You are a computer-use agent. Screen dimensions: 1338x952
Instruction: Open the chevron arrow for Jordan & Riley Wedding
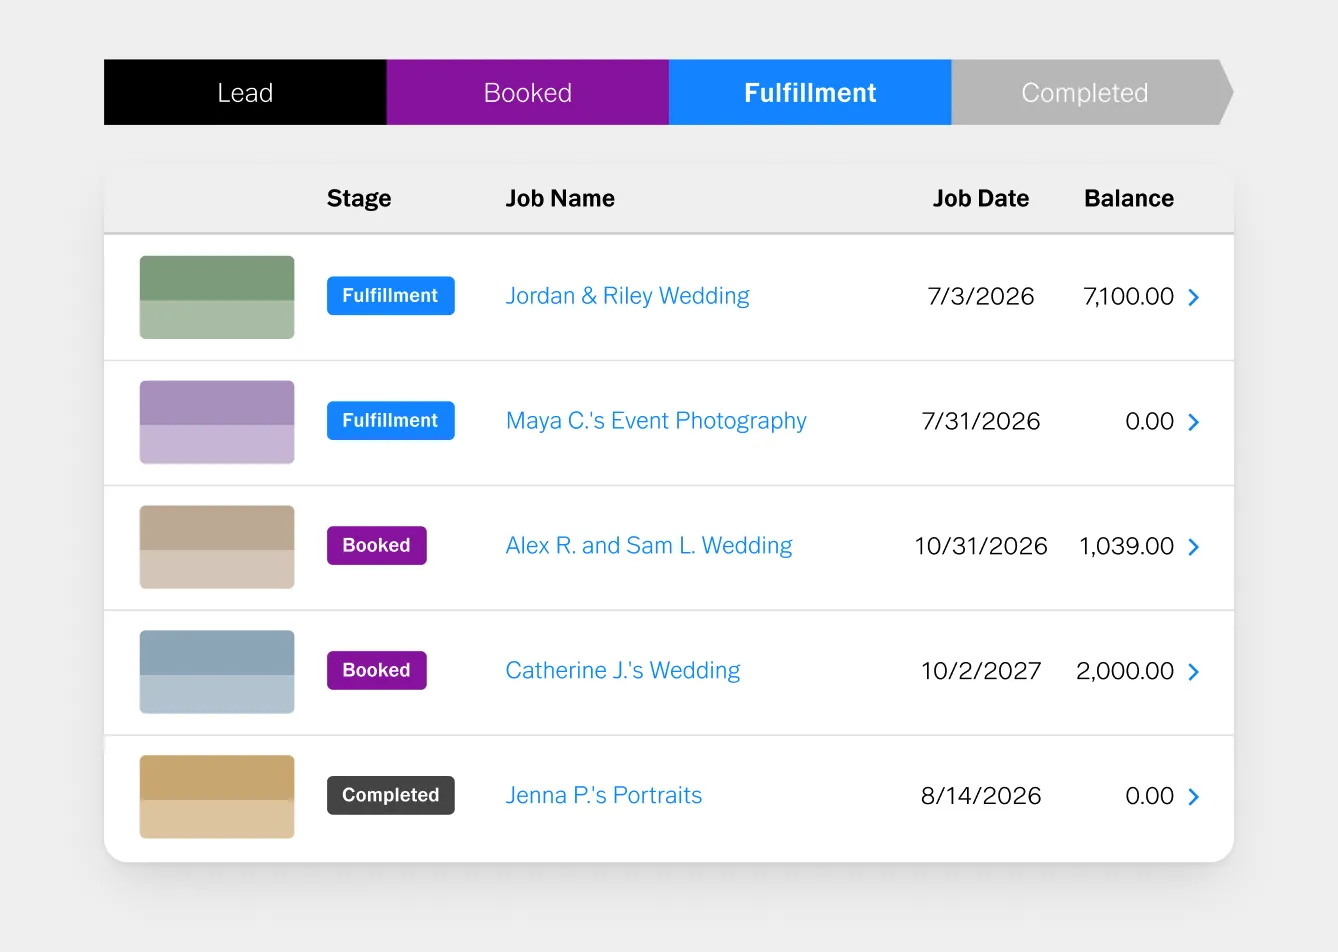point(1193,297)
